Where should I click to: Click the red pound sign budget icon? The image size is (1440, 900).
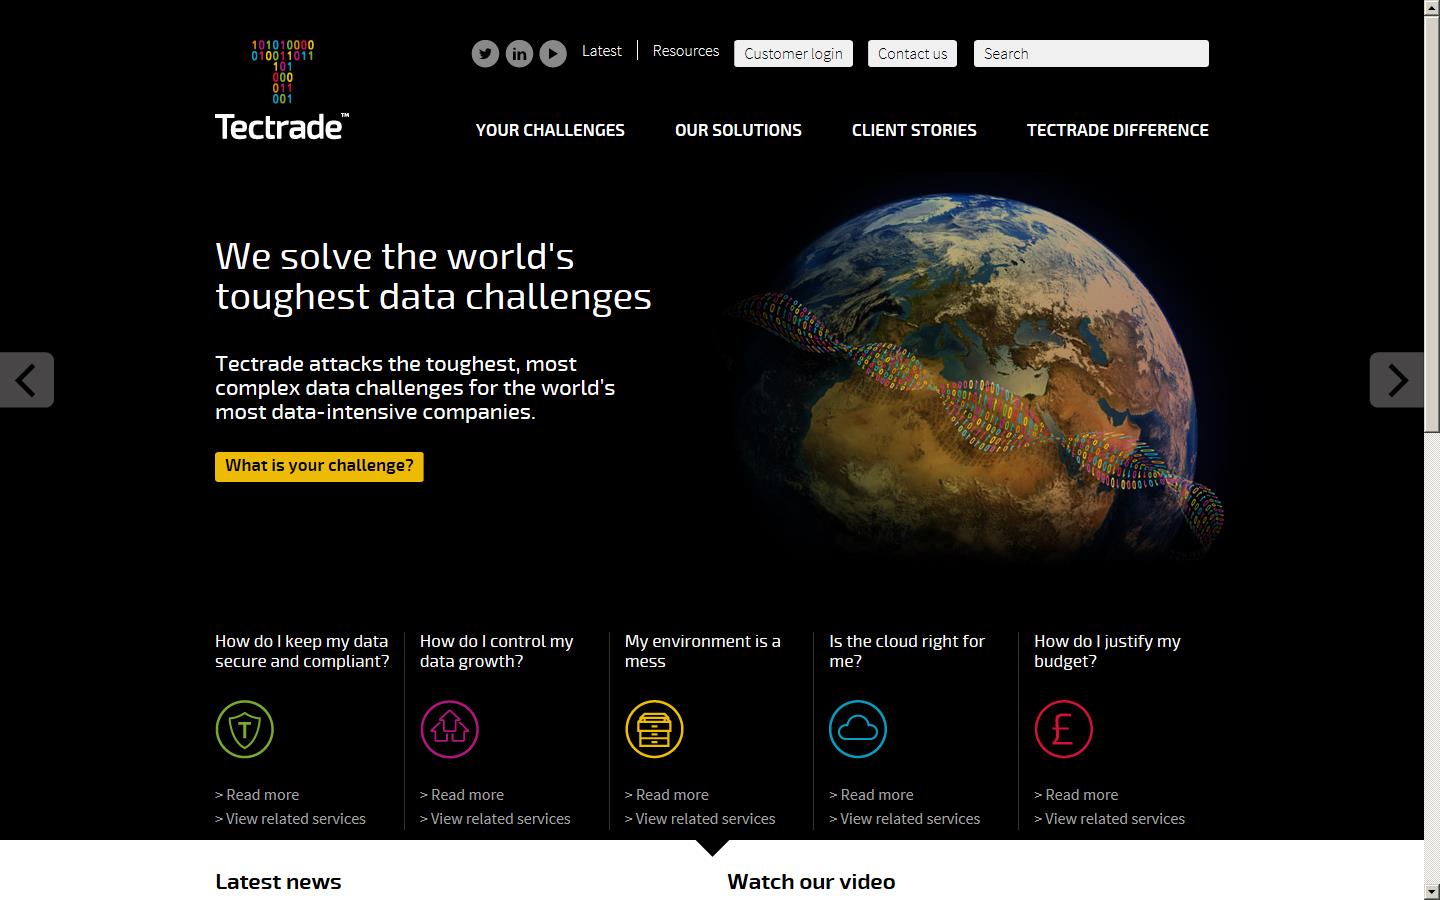pyautogui.click(x=1063, y=729)
